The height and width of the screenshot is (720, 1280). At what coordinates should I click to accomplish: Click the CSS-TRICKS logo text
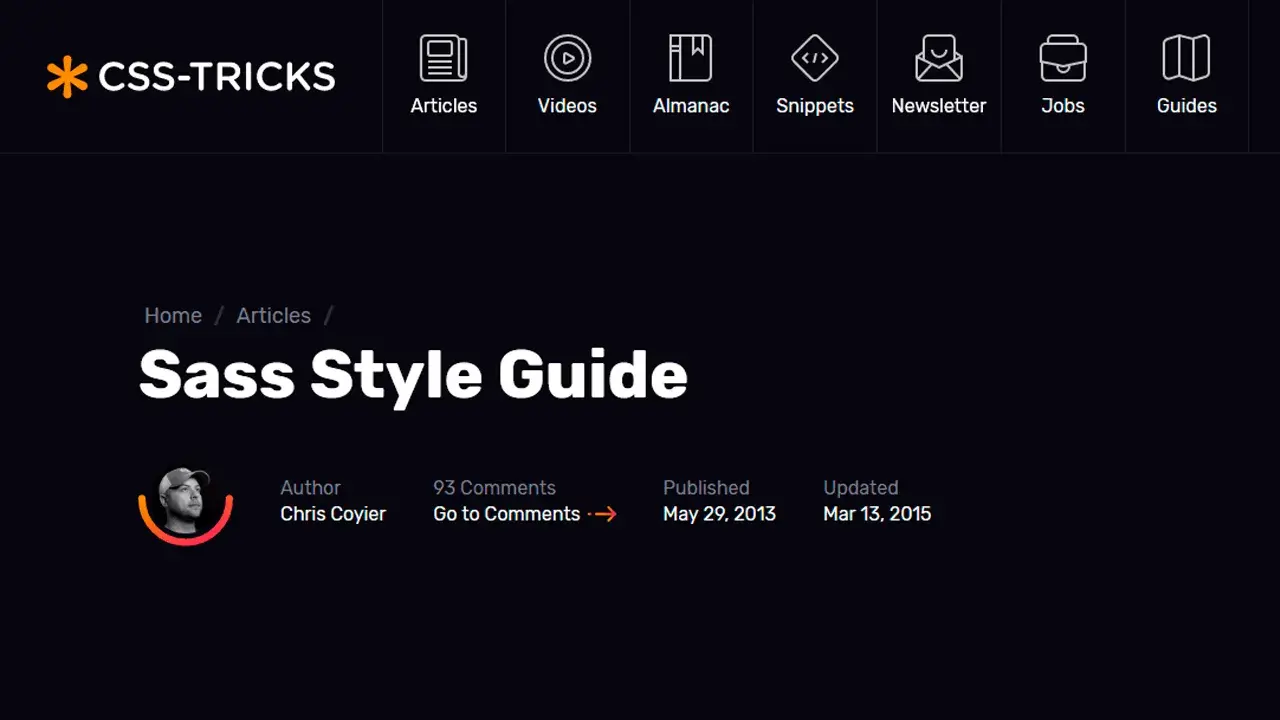pos(217,77)
